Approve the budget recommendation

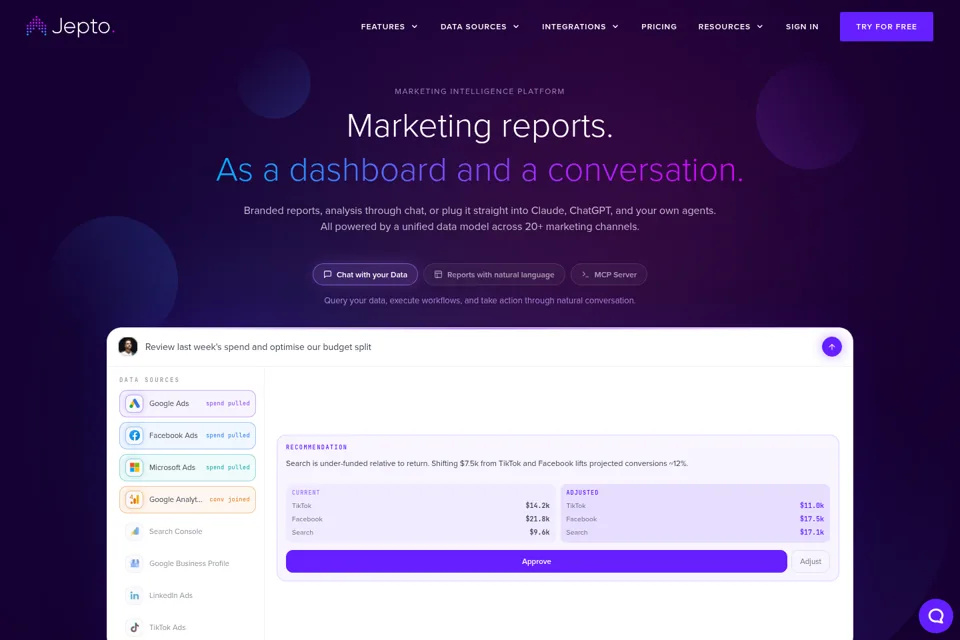[536, 561]
